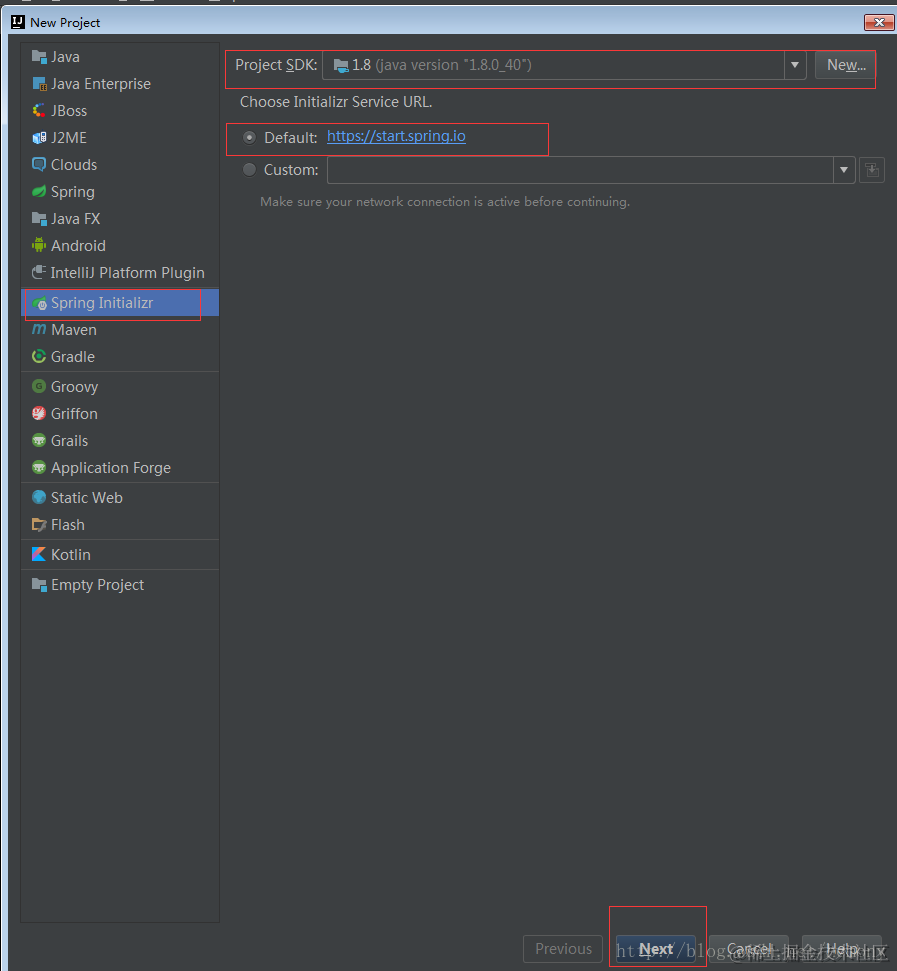Select 'Empty Project' text in the list
The image size is (897, 971).
click(x=97, y=585)
